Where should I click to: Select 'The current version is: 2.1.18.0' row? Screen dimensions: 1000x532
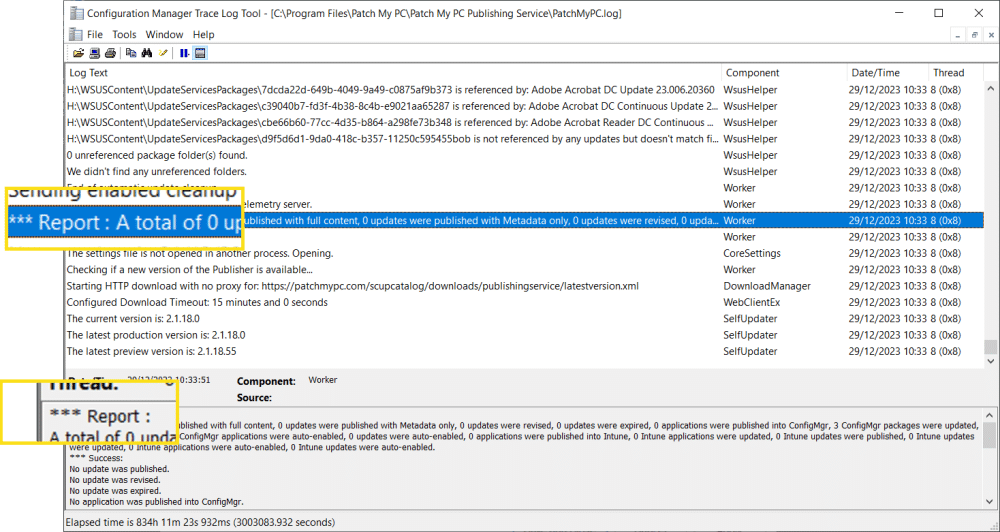[524, 319]
